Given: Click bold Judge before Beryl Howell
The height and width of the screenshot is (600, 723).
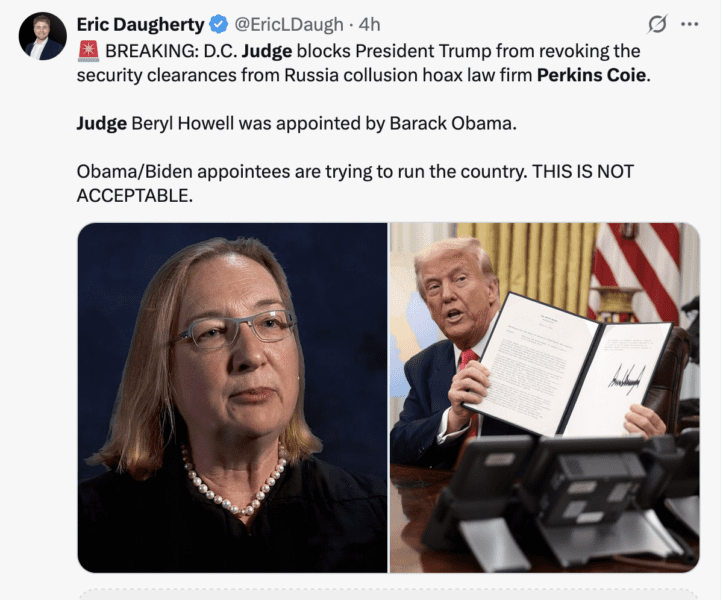Looking at the screenshot, I should pyautogui.click(x=101, y=124).
